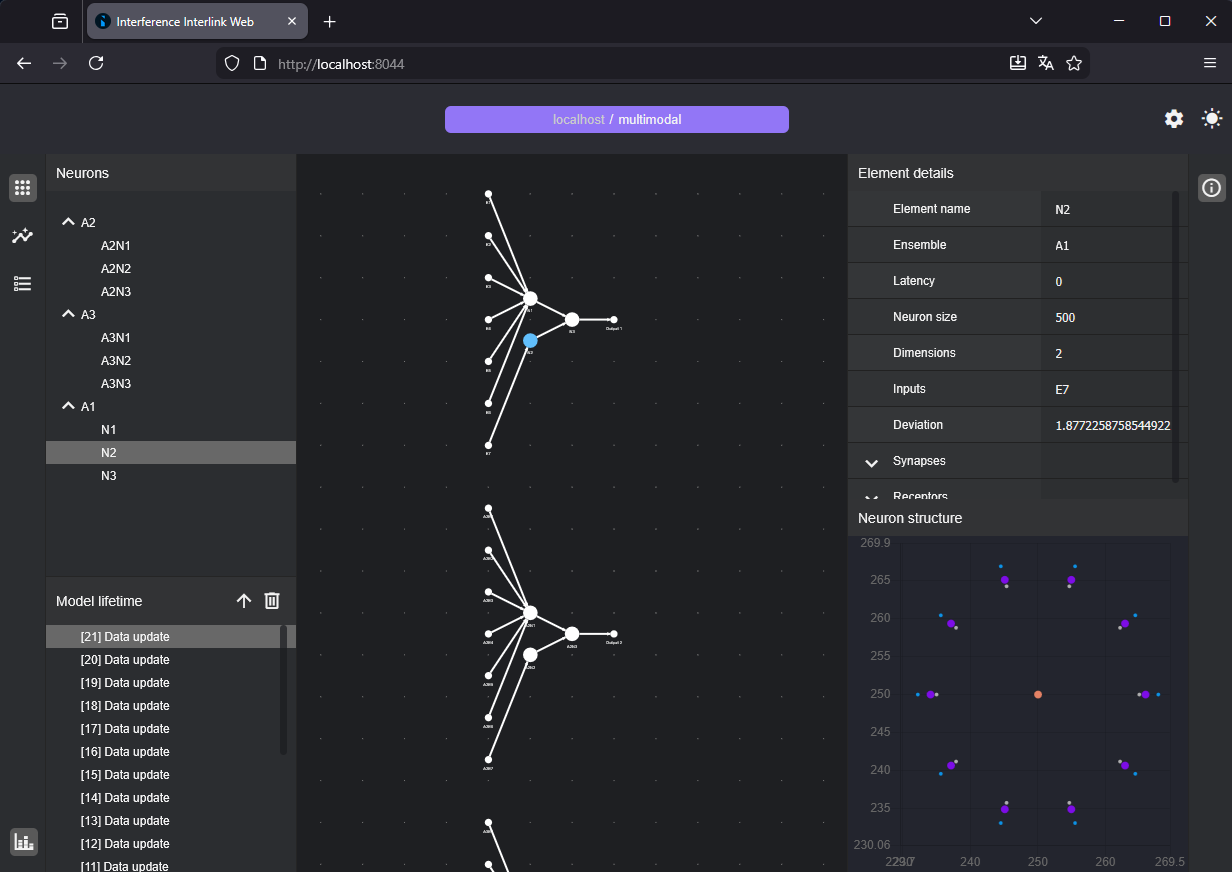Viewport: 1232px width, 872px height.
Task: Click the up arrow in Model lifetime
Action: [x=244, y=601]
